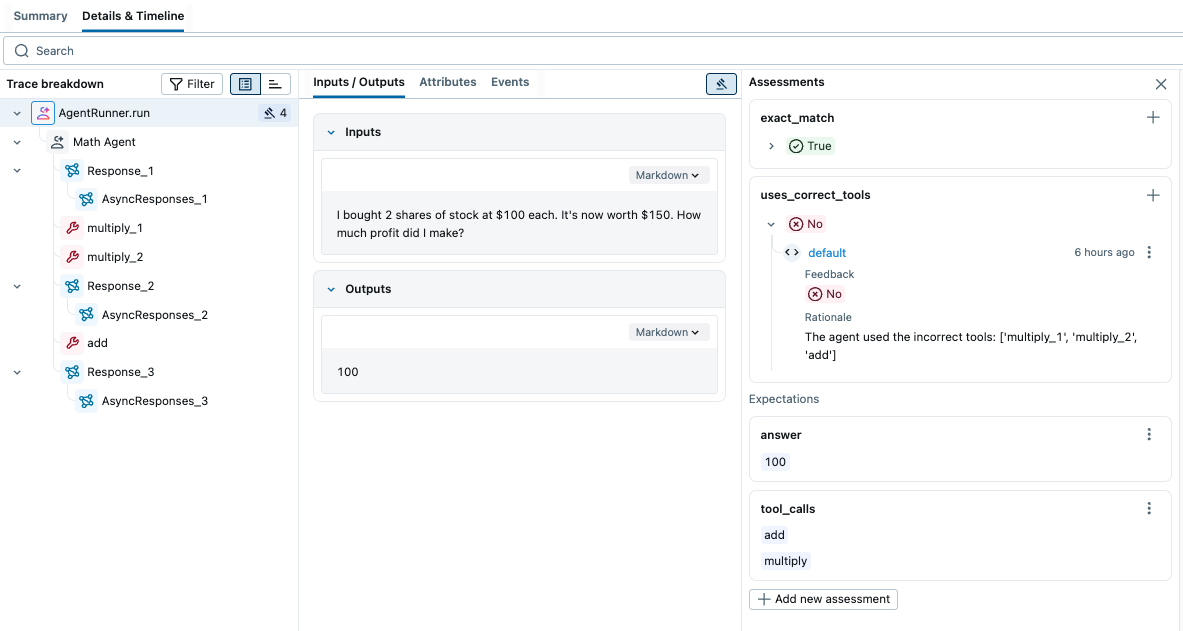Add assessment to exact_match with plus icon
The image size is (1183, 631).
1153,118
